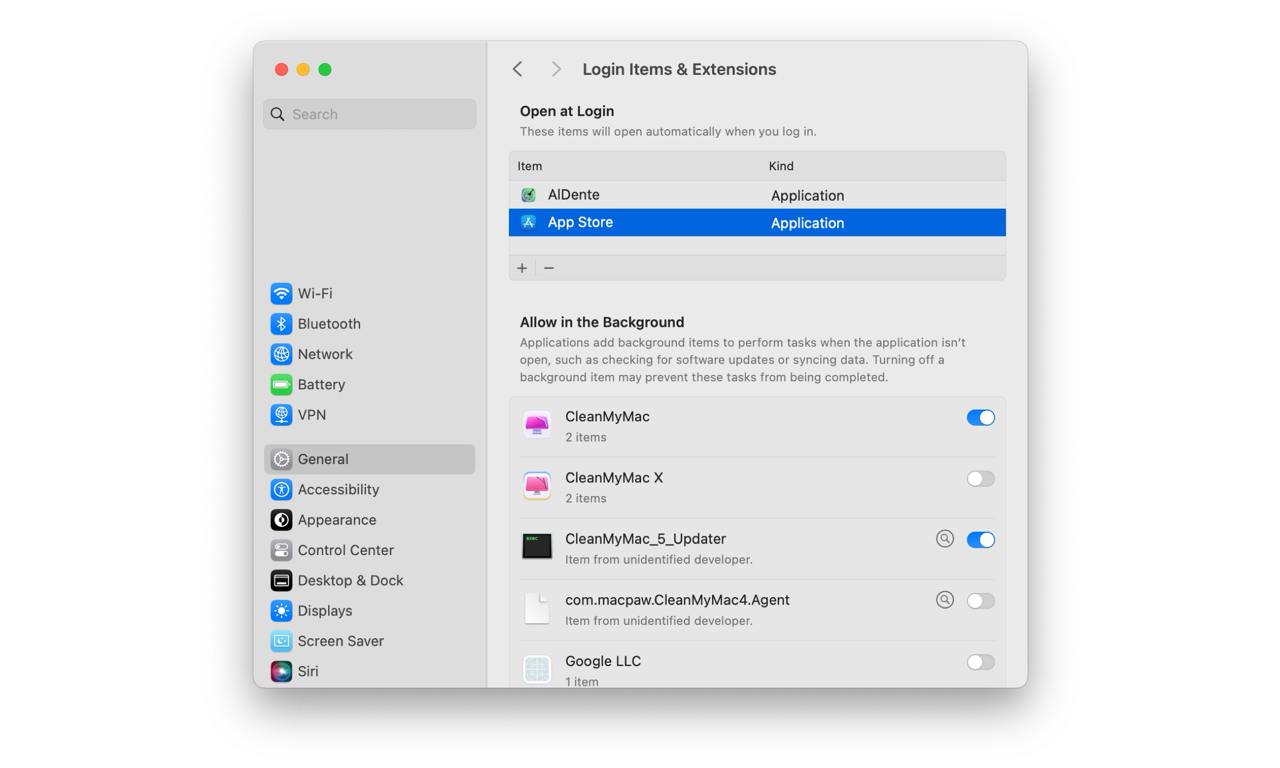Open Appearance settings pane
This screenshot has height=768, width=1280.
[369, 520]
